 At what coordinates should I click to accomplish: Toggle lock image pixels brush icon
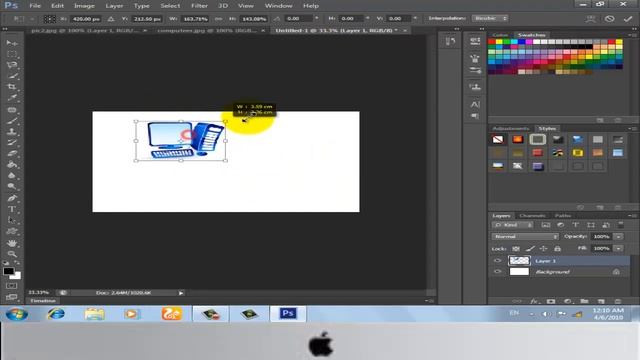click(530, 248)
